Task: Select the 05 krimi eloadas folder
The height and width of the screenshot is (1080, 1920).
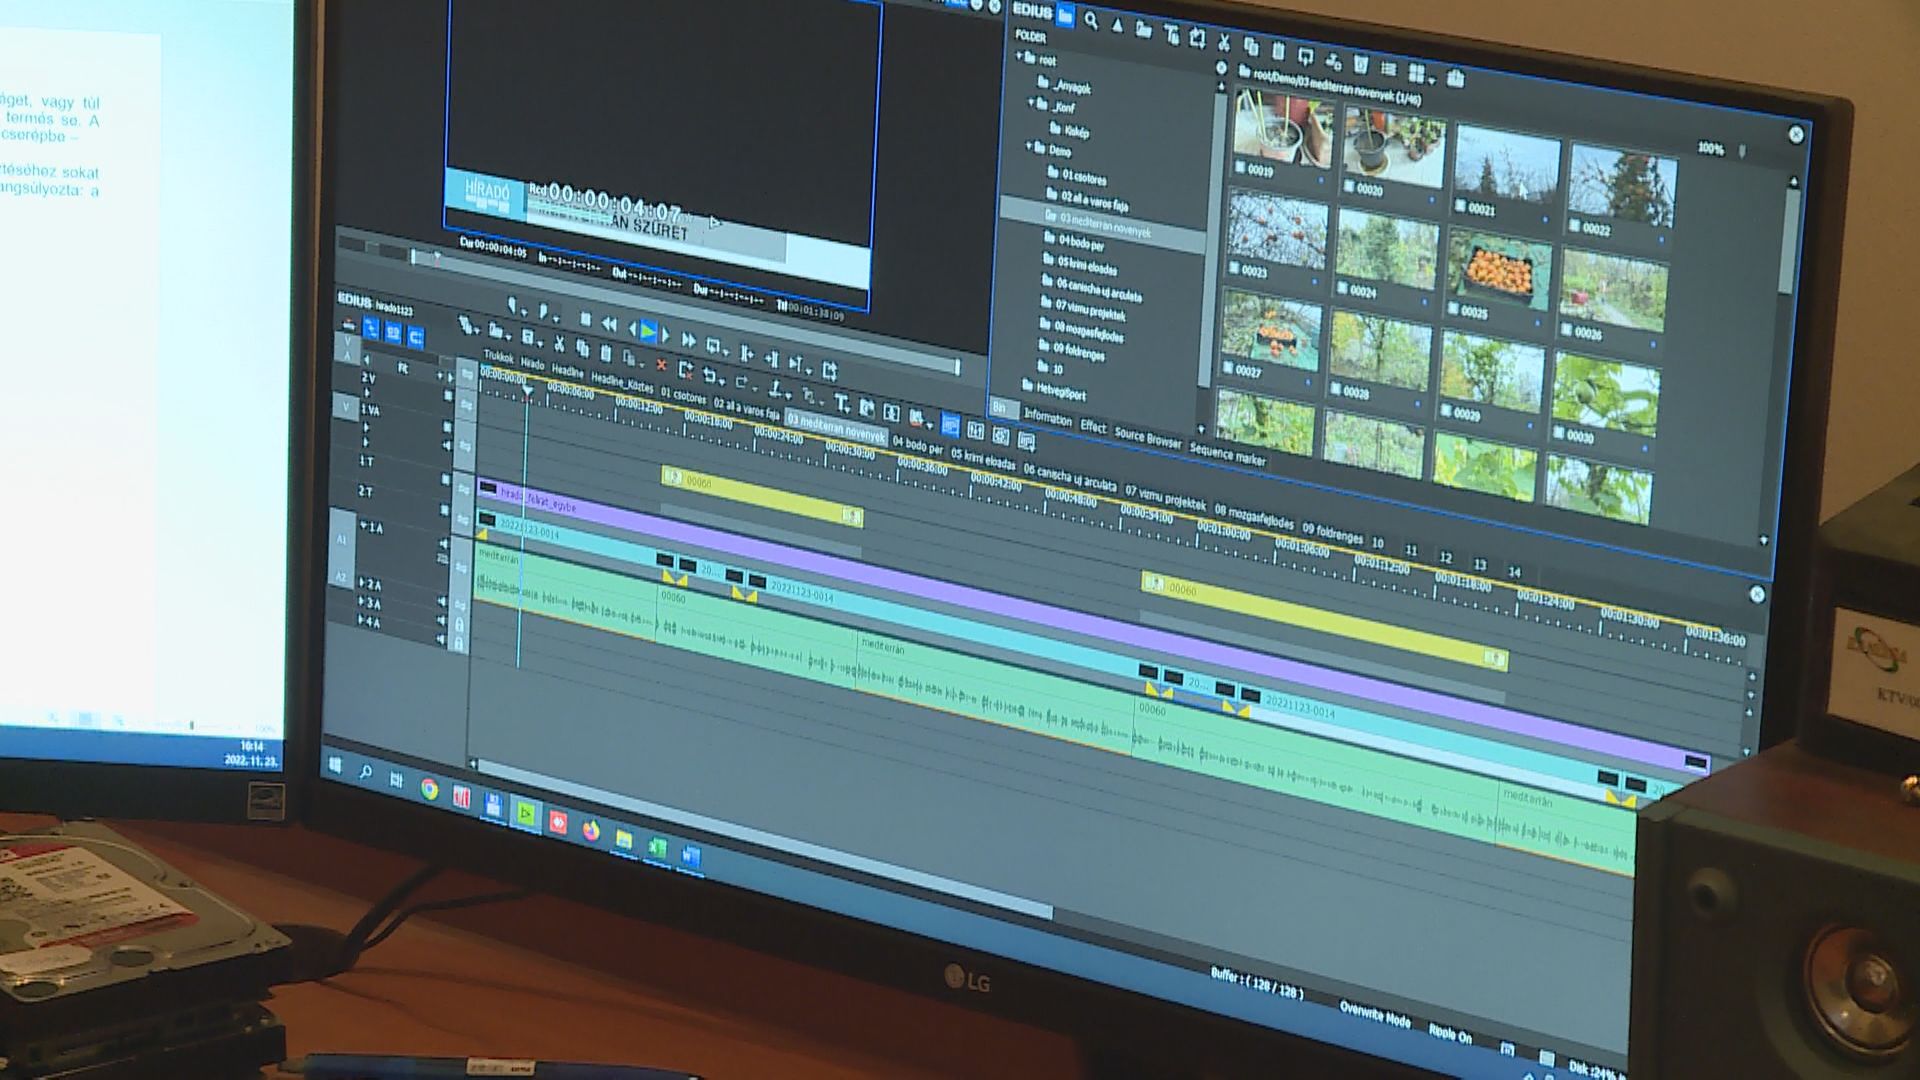Action: point(1080,266)
